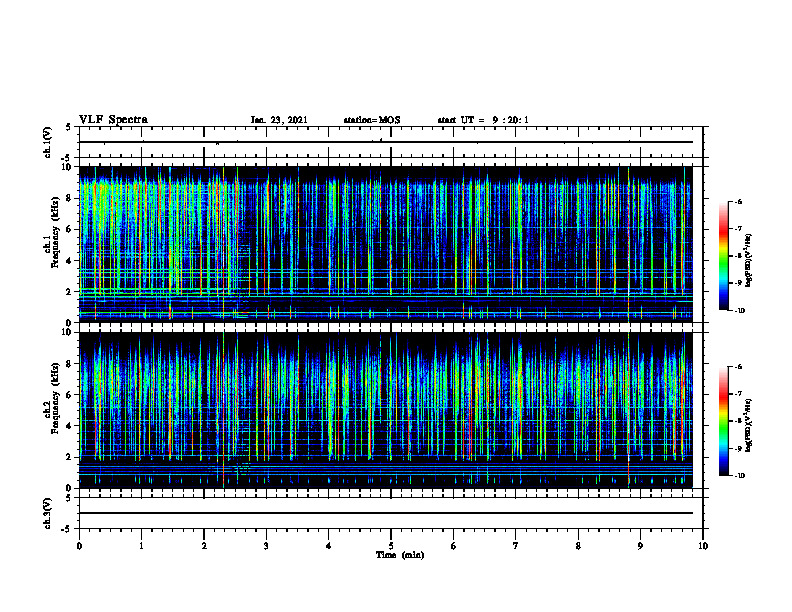Click time-axis tick label "1"
792x612 pixels.
(141, 546)
